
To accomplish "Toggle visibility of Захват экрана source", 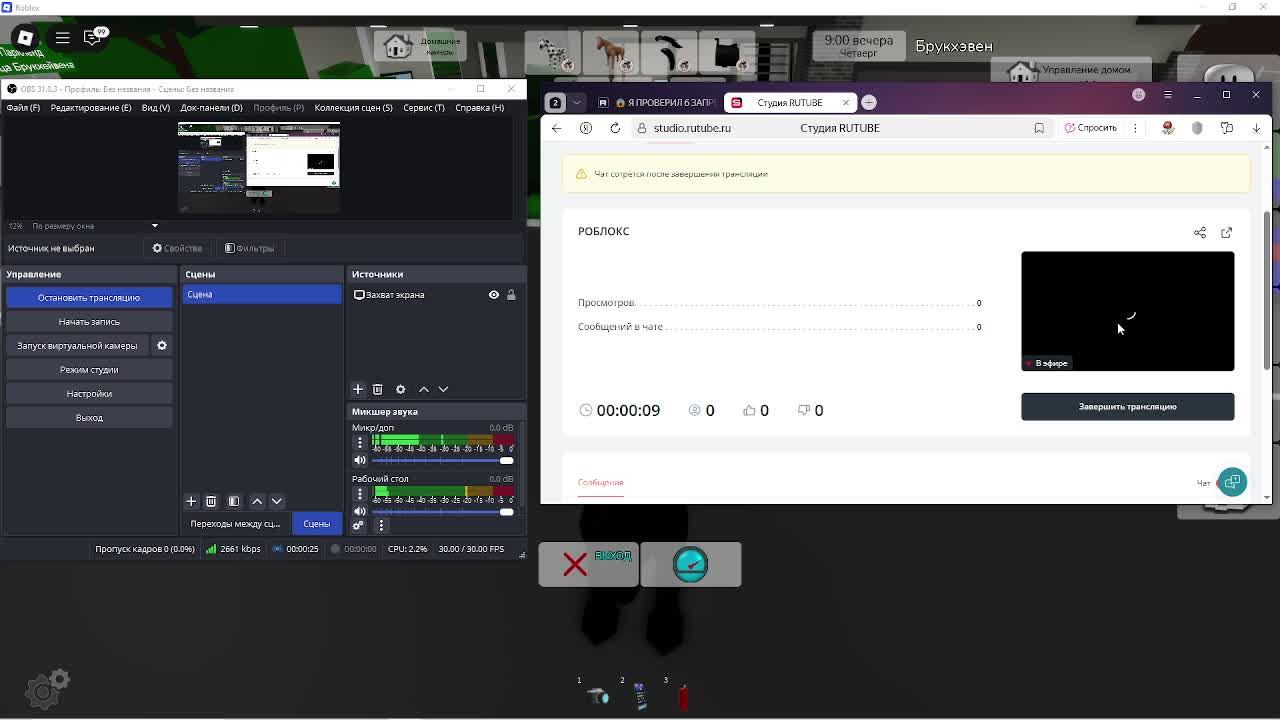I will coord(494,295).
